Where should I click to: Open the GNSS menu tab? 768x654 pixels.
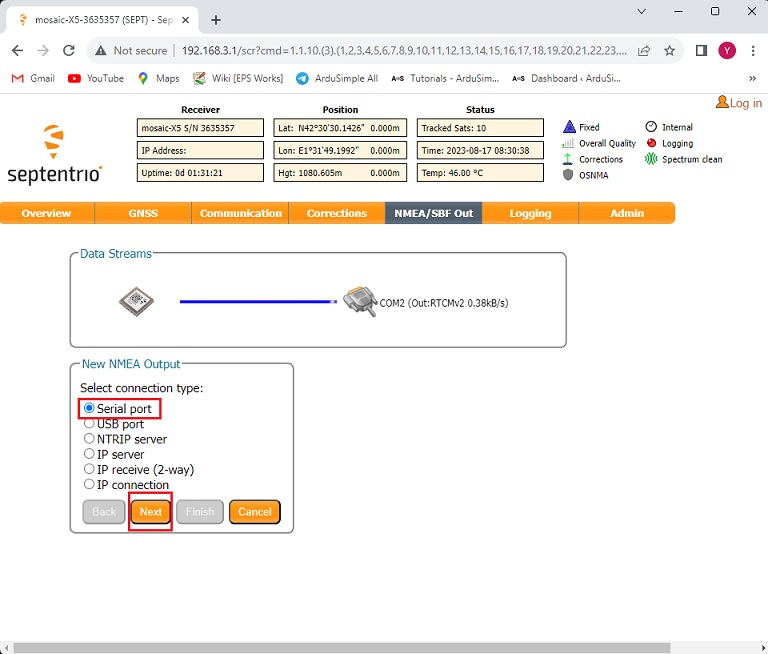[x=143, y=213]
